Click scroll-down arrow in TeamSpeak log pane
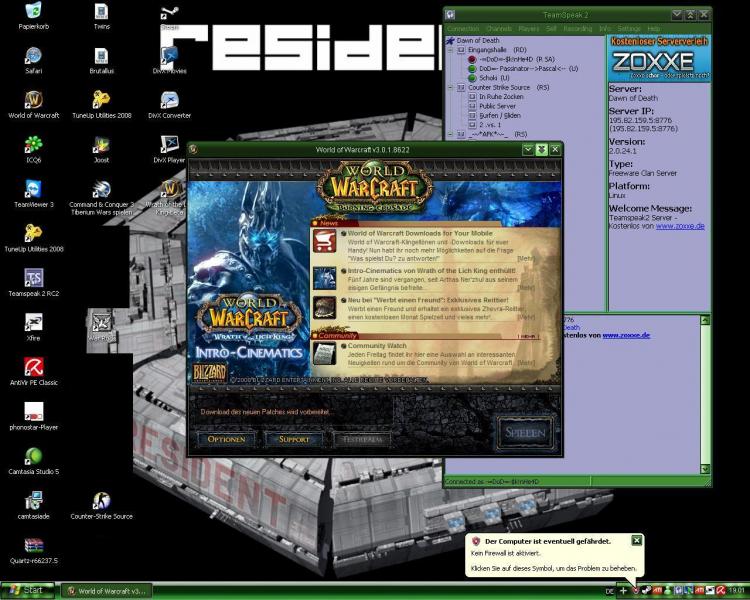 [706, 469]
